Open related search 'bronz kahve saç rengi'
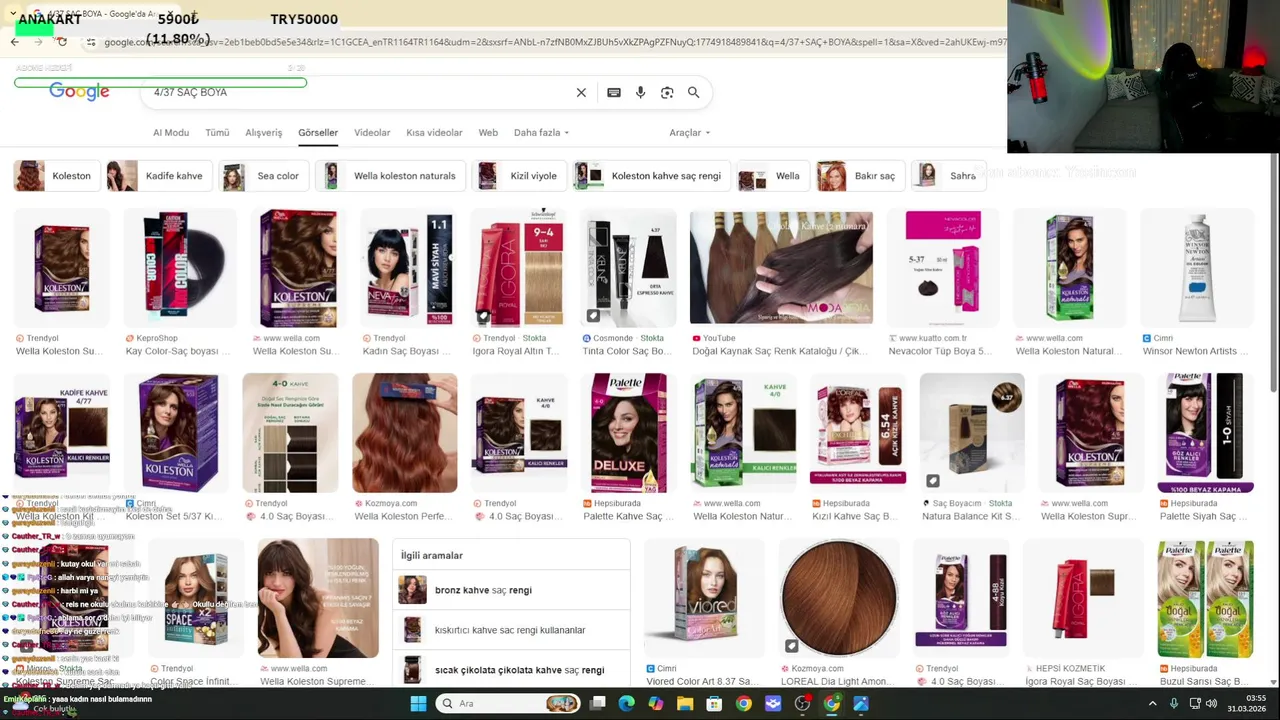The width and height of the screenshot is (1280, 720). [511, 590]
